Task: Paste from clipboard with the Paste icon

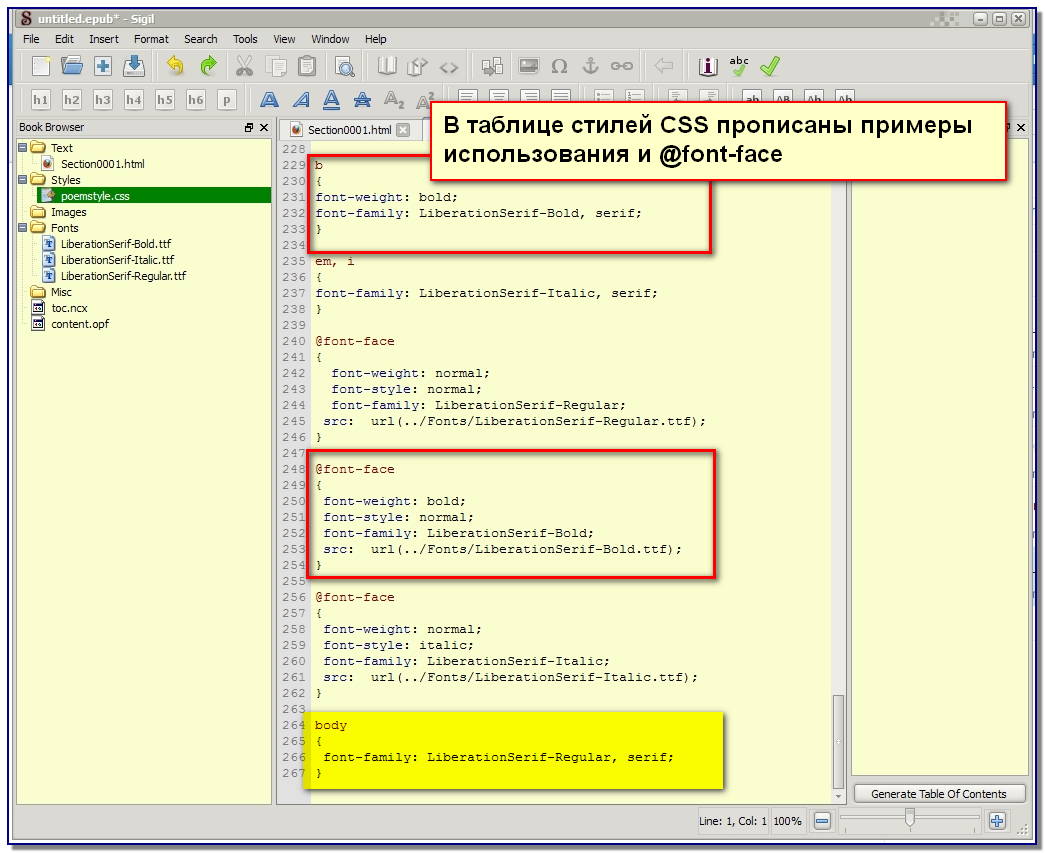Action: point(307,66)
